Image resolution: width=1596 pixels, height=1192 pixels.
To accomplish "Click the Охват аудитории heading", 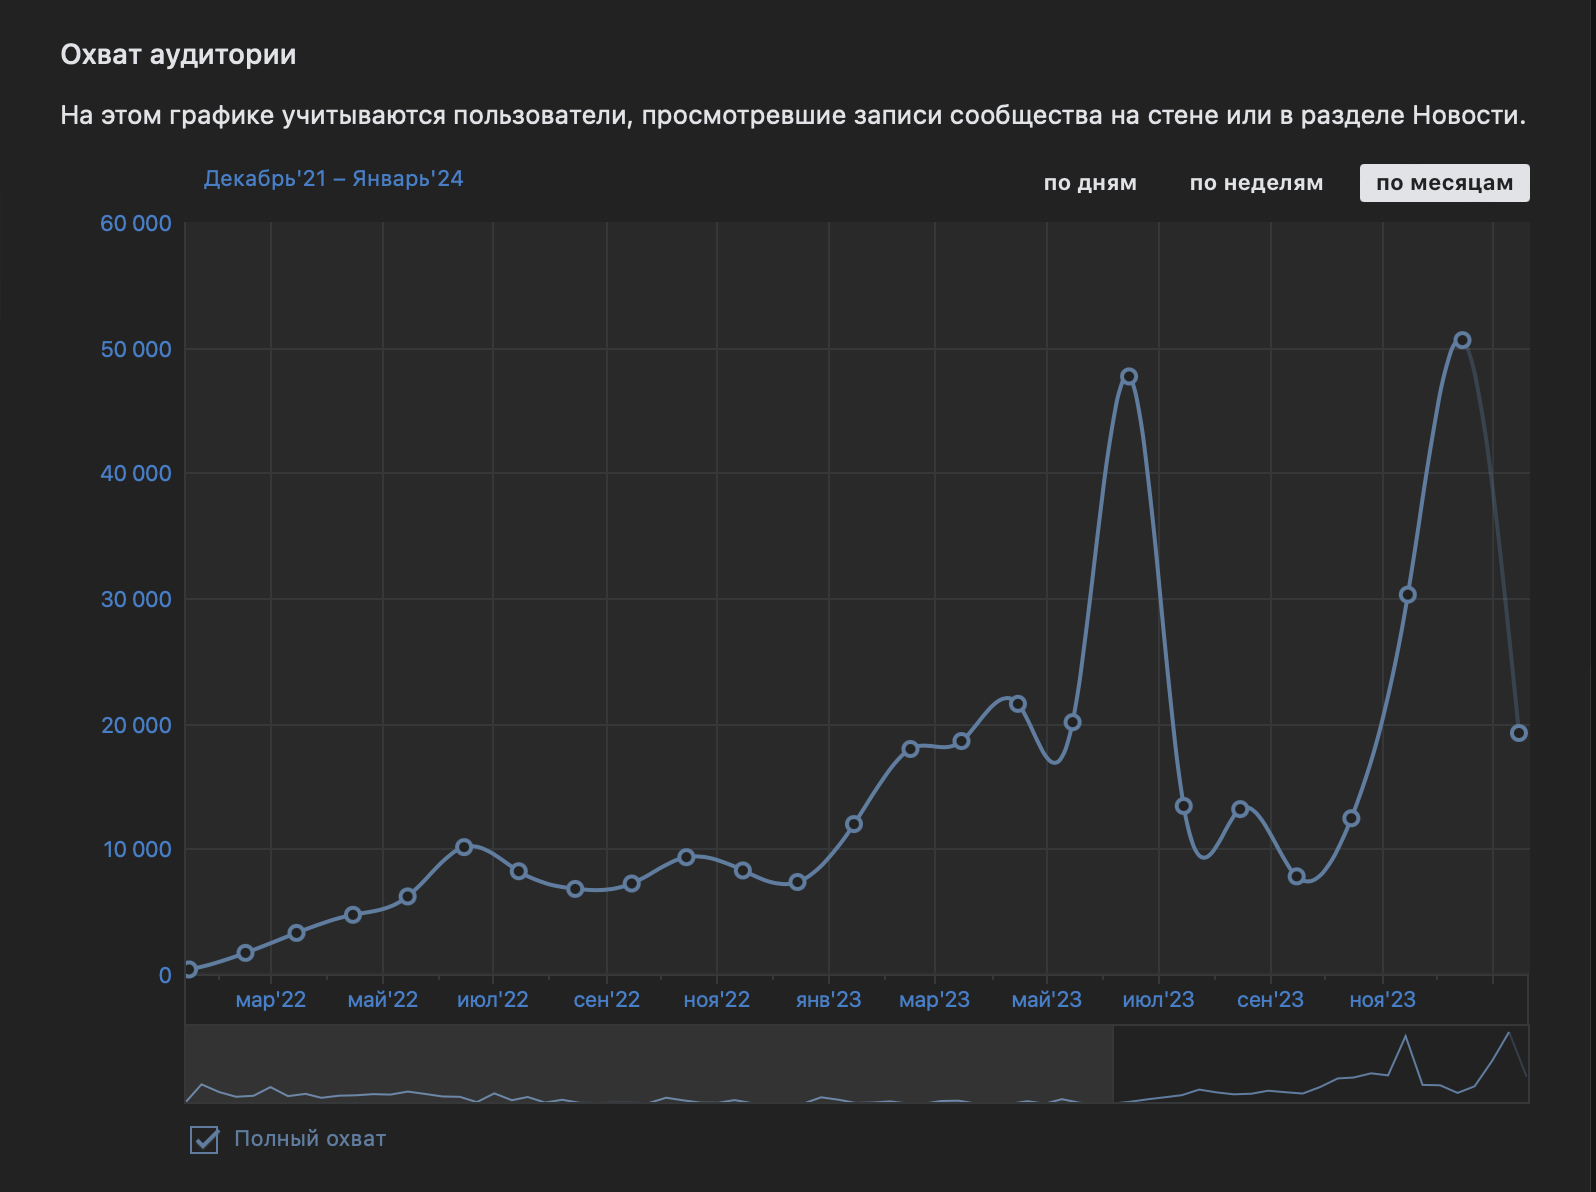I will (x=178, y=54).
